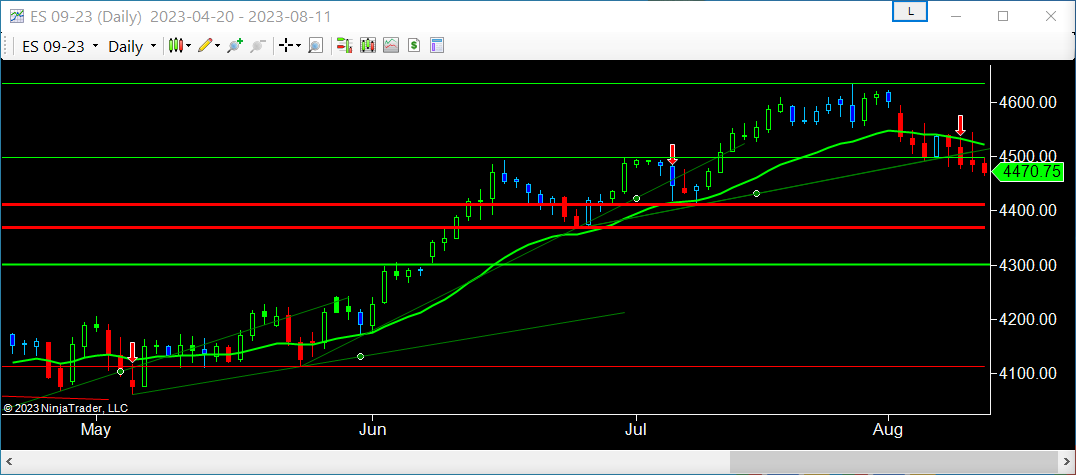Click the zoom out magnifier icon
Image resolution: width=1076 pixels, height=475 pixels.
click(x=258, y=46)
